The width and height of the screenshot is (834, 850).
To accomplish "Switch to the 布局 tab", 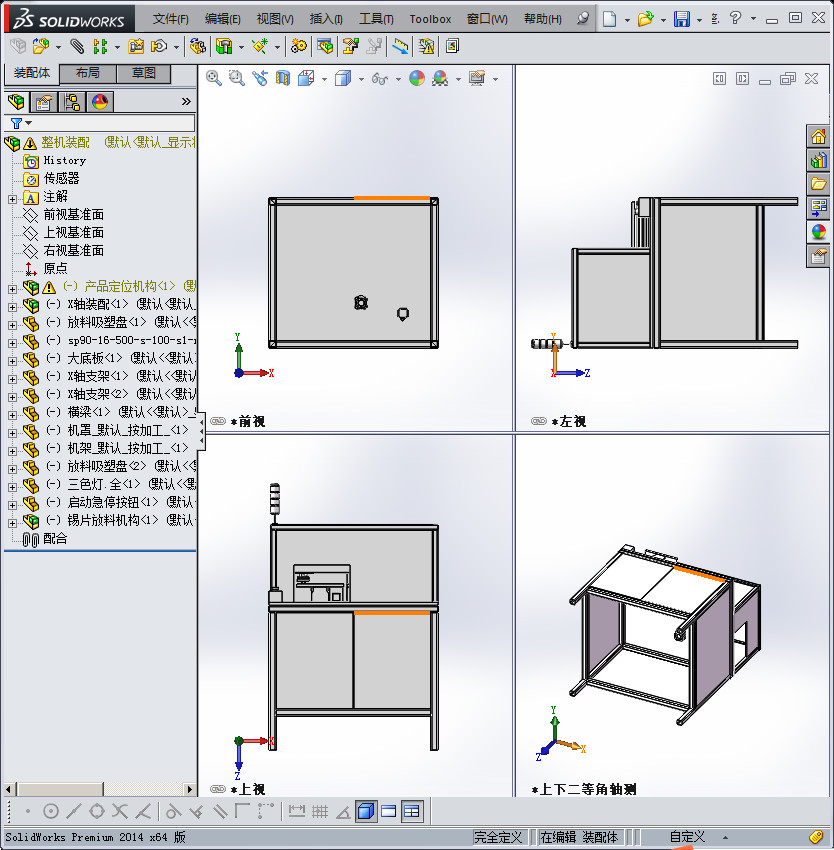I will [87, 73].
